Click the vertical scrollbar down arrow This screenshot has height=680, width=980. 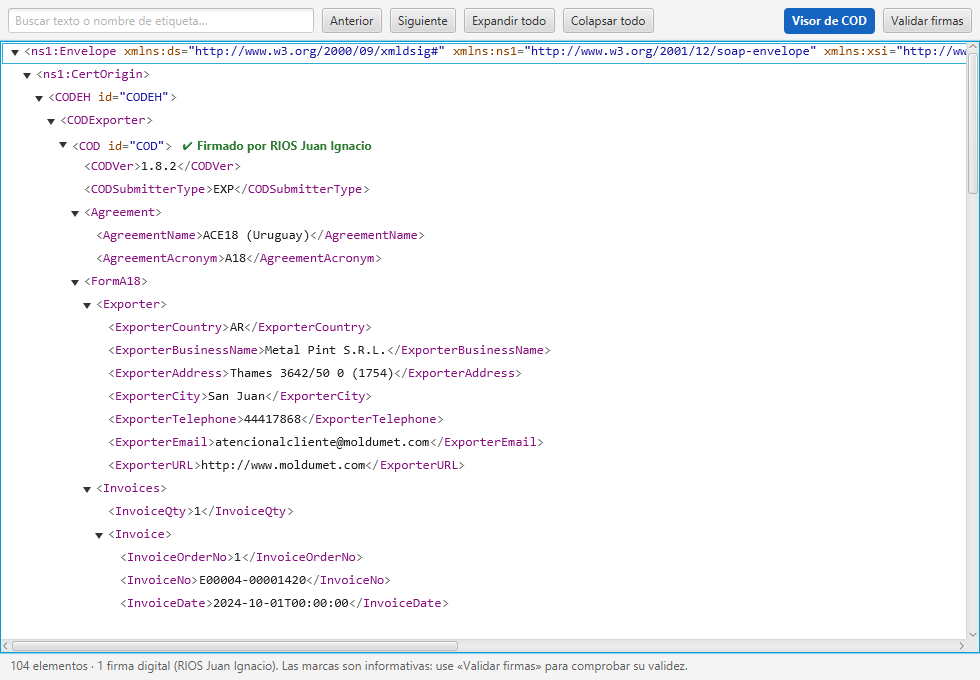pos(972,634)
